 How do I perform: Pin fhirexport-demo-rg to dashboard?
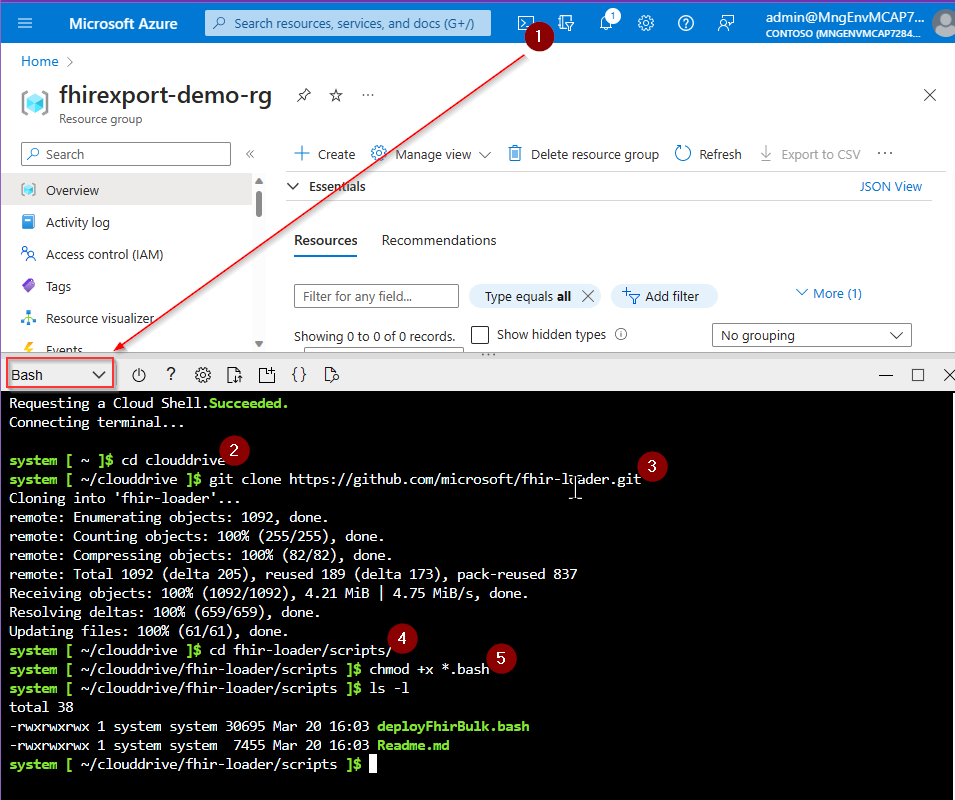(x=303, y=96)
